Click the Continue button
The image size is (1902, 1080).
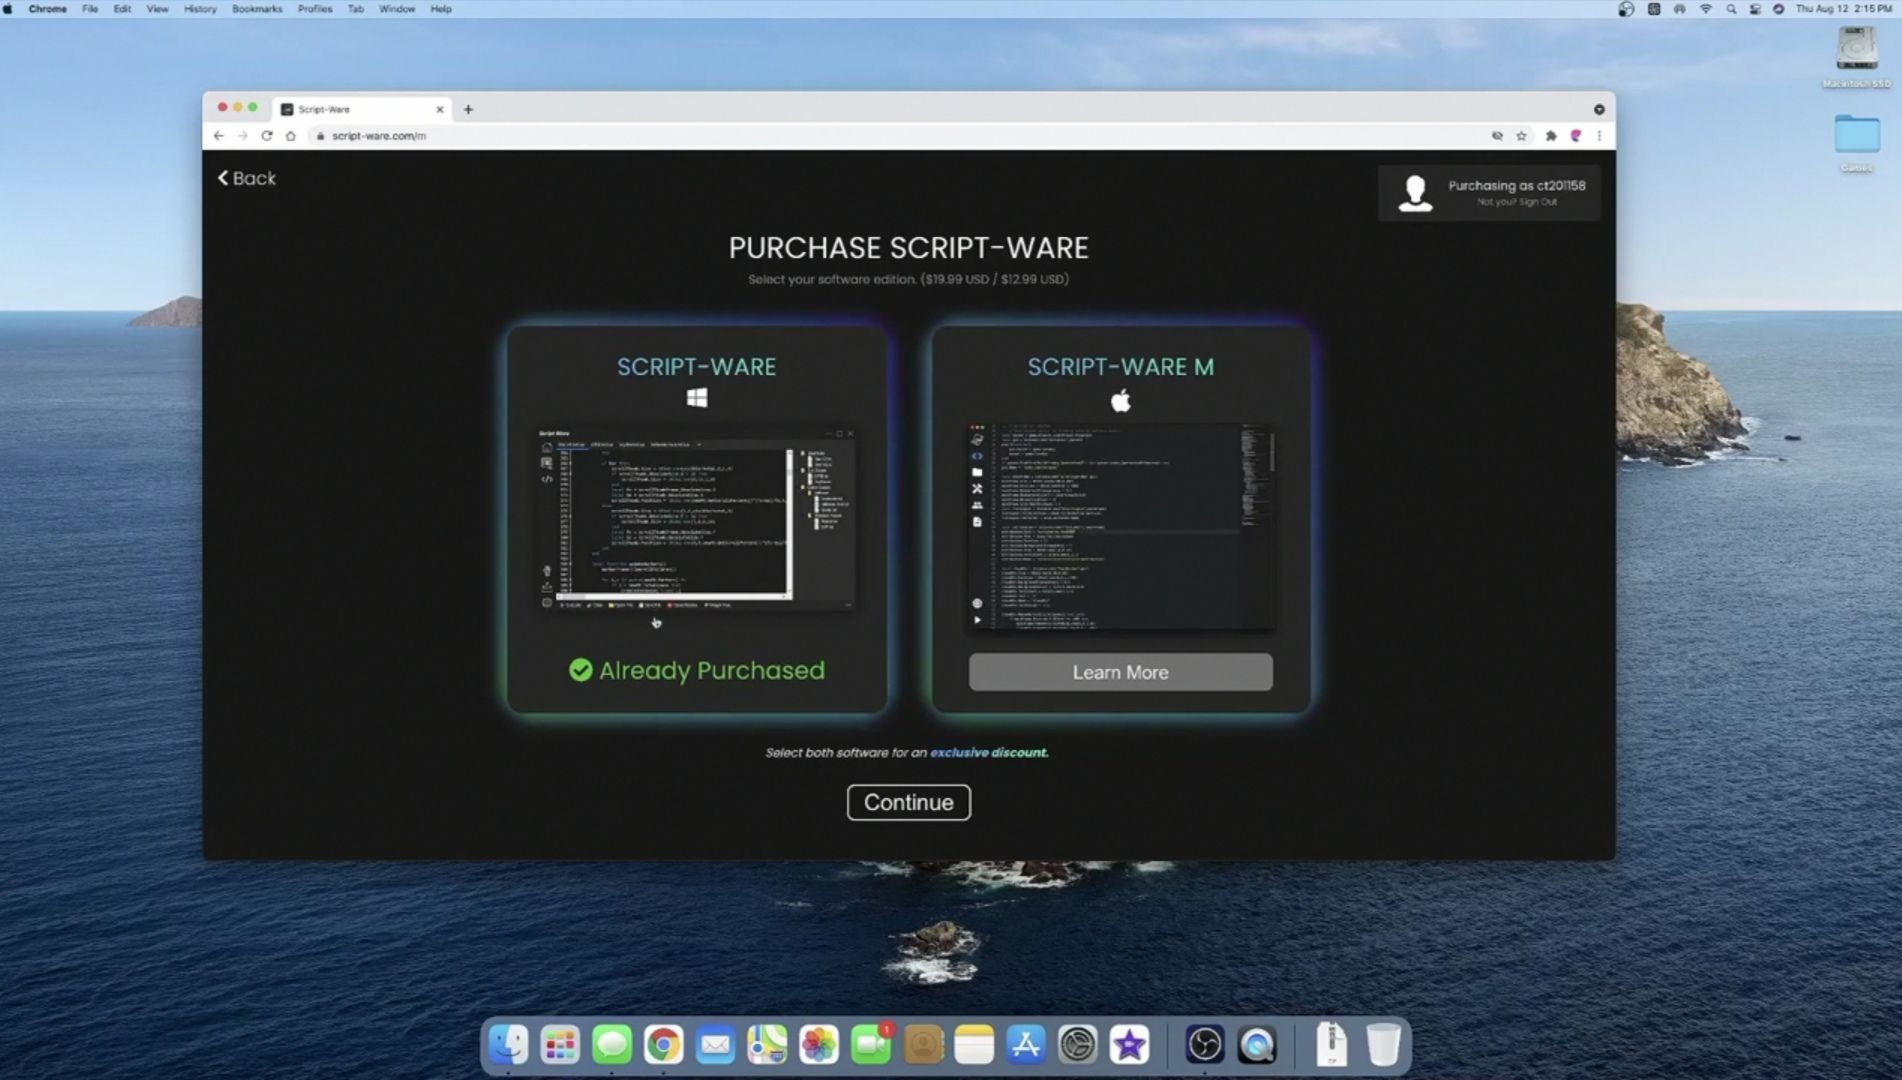(x=908, y=802)
